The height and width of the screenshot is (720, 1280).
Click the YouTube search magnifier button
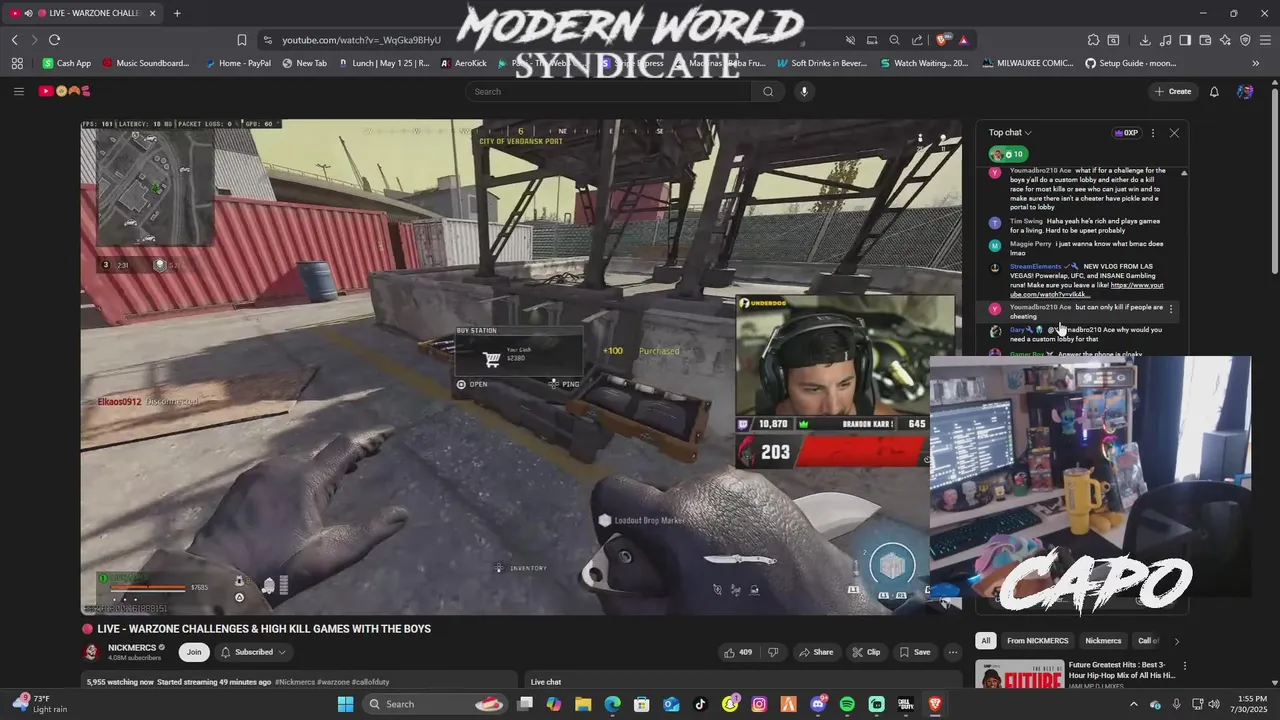coord(768,91)
